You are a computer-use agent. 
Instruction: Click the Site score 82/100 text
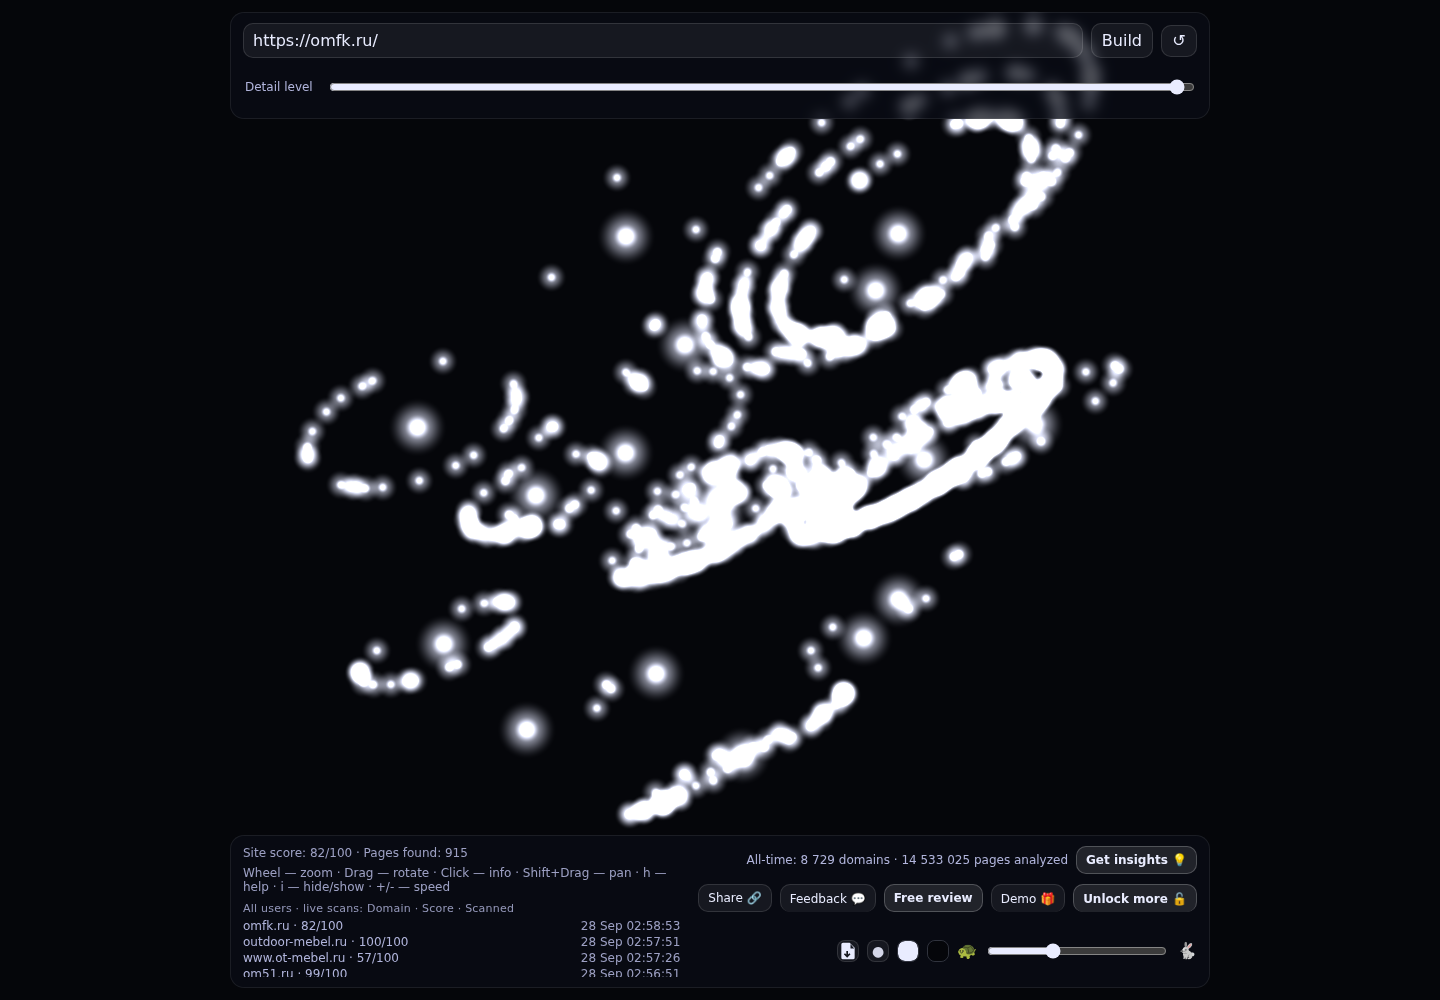(297, 853)
